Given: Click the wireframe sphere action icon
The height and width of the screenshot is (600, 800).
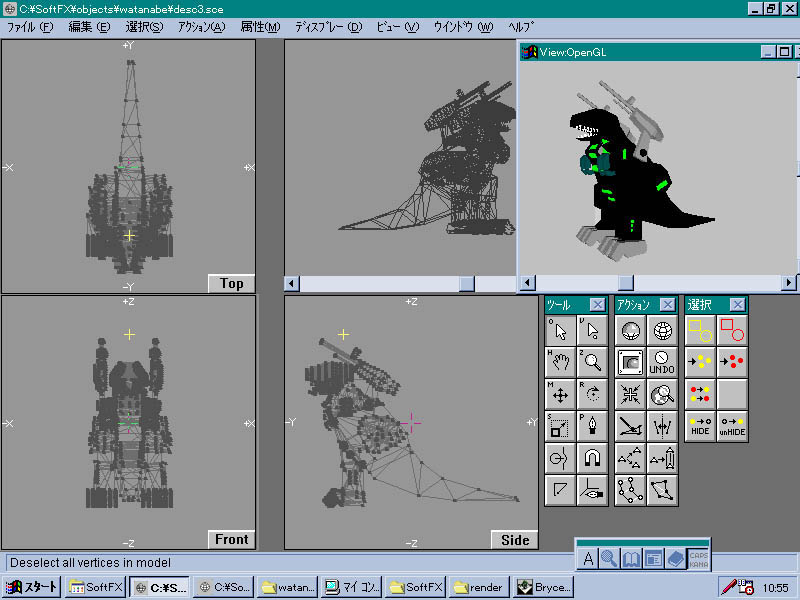Looking at the screenshot, I should point(661,330).
